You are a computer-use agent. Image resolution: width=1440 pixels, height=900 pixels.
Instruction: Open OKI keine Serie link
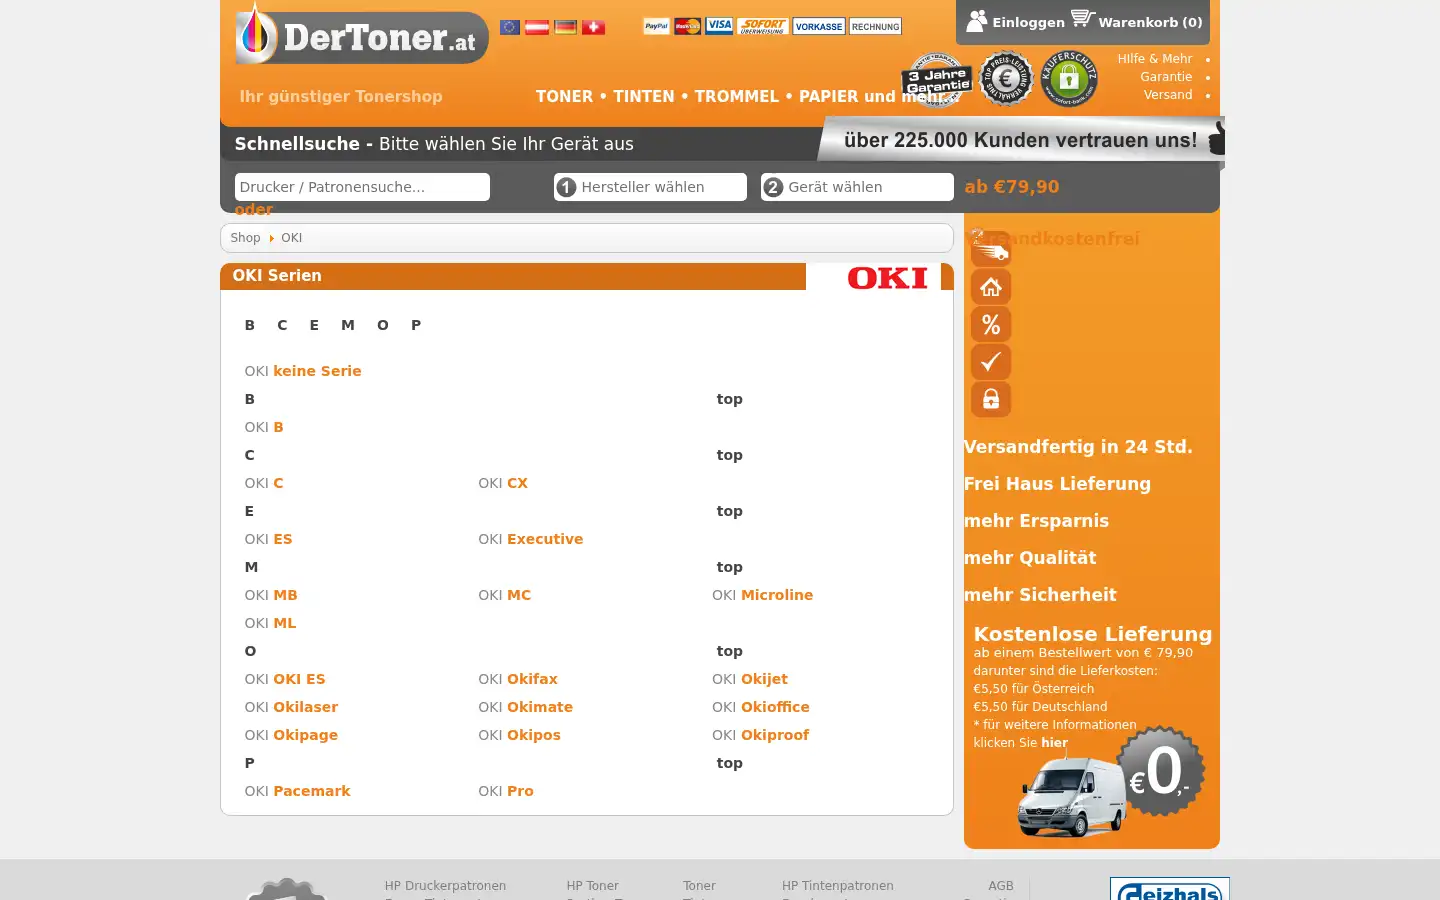303,371
